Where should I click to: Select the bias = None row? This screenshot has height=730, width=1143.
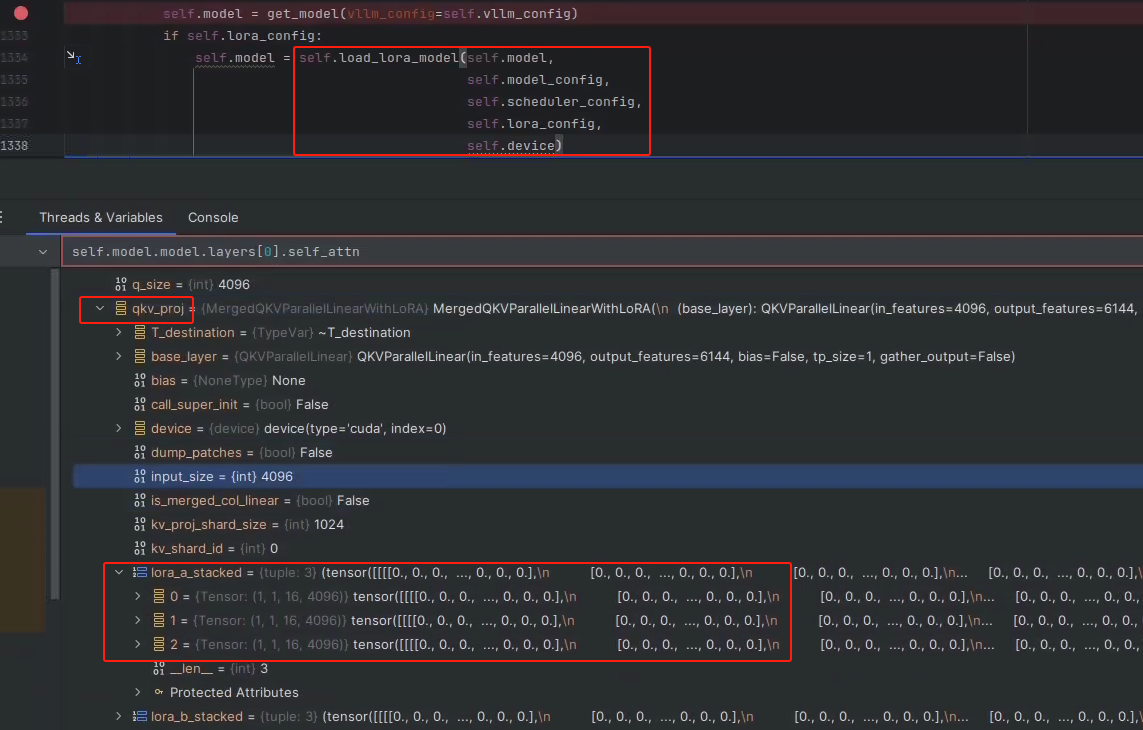(608, 381)
